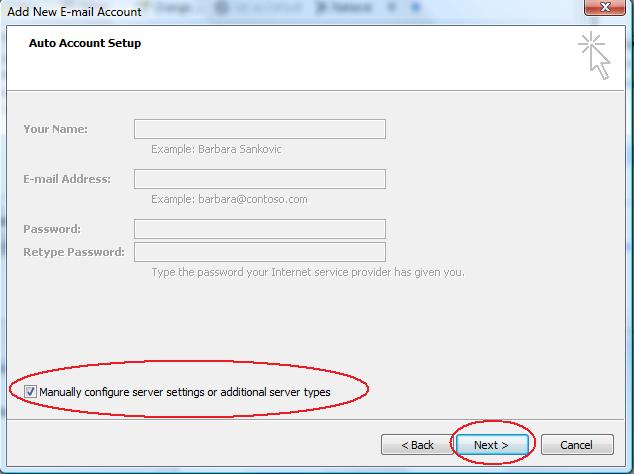The width and height of the screenshot is (634, 474).
Task: Select the Password input box
Action: coord(259,229)
